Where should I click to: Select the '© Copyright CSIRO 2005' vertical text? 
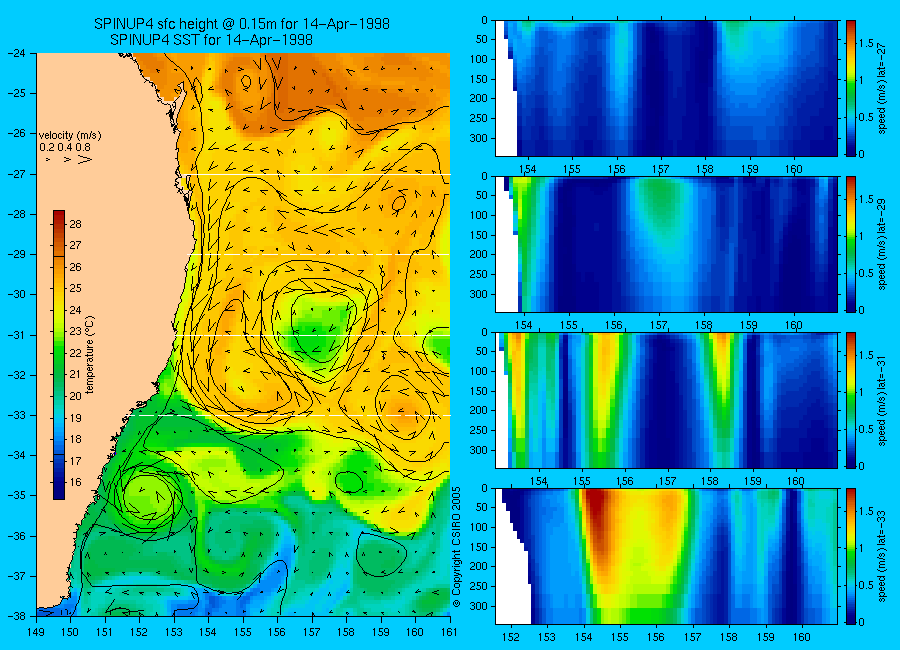[457, 547]
